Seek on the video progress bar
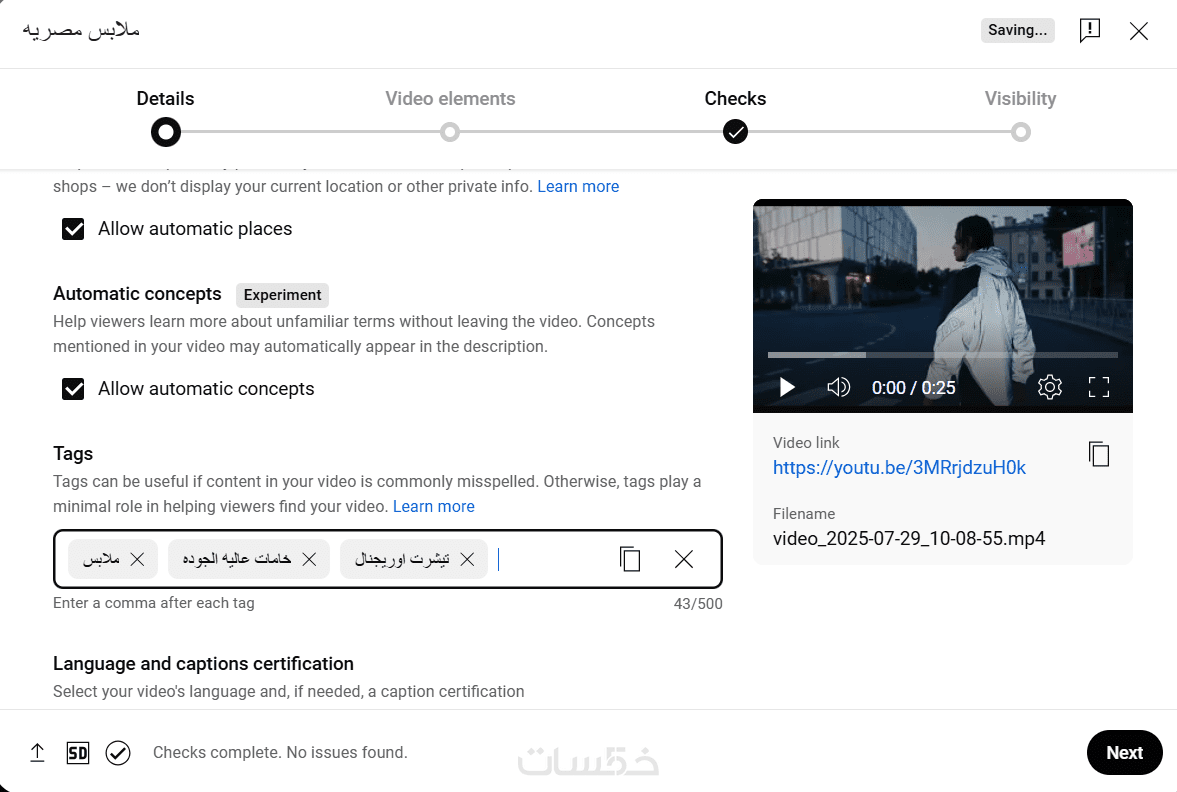 943,354
